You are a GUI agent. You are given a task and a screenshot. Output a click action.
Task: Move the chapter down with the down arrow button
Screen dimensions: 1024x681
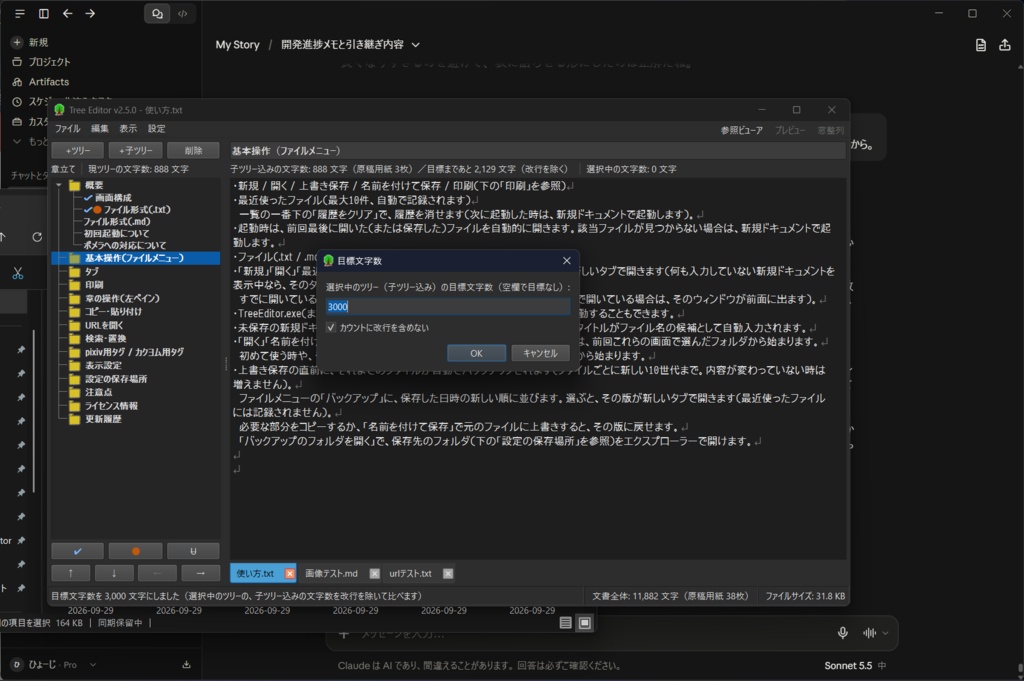pyautogui.click(x=114, y=573)
